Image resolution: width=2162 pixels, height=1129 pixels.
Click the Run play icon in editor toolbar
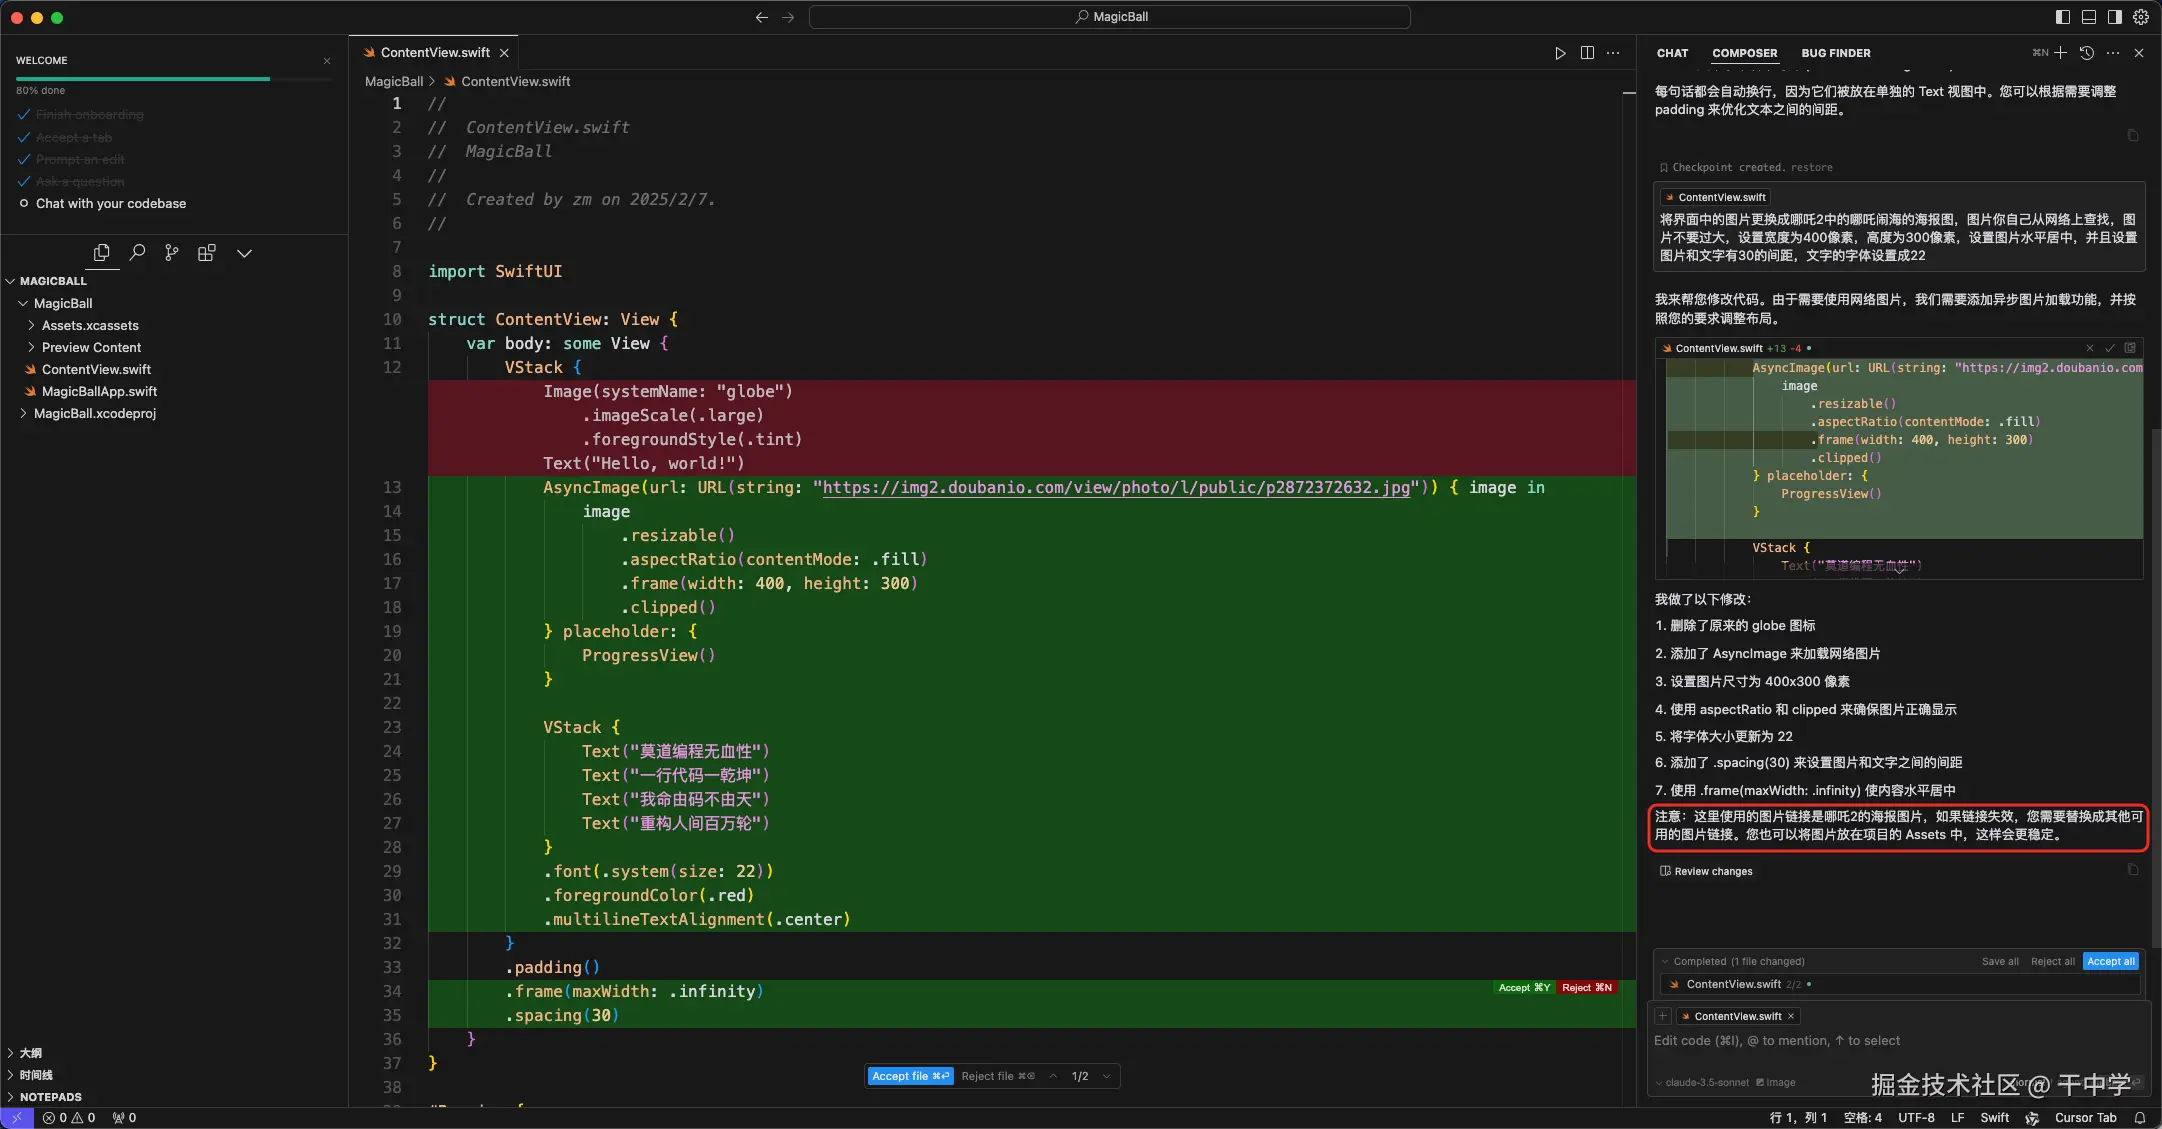coord(1560,53)
